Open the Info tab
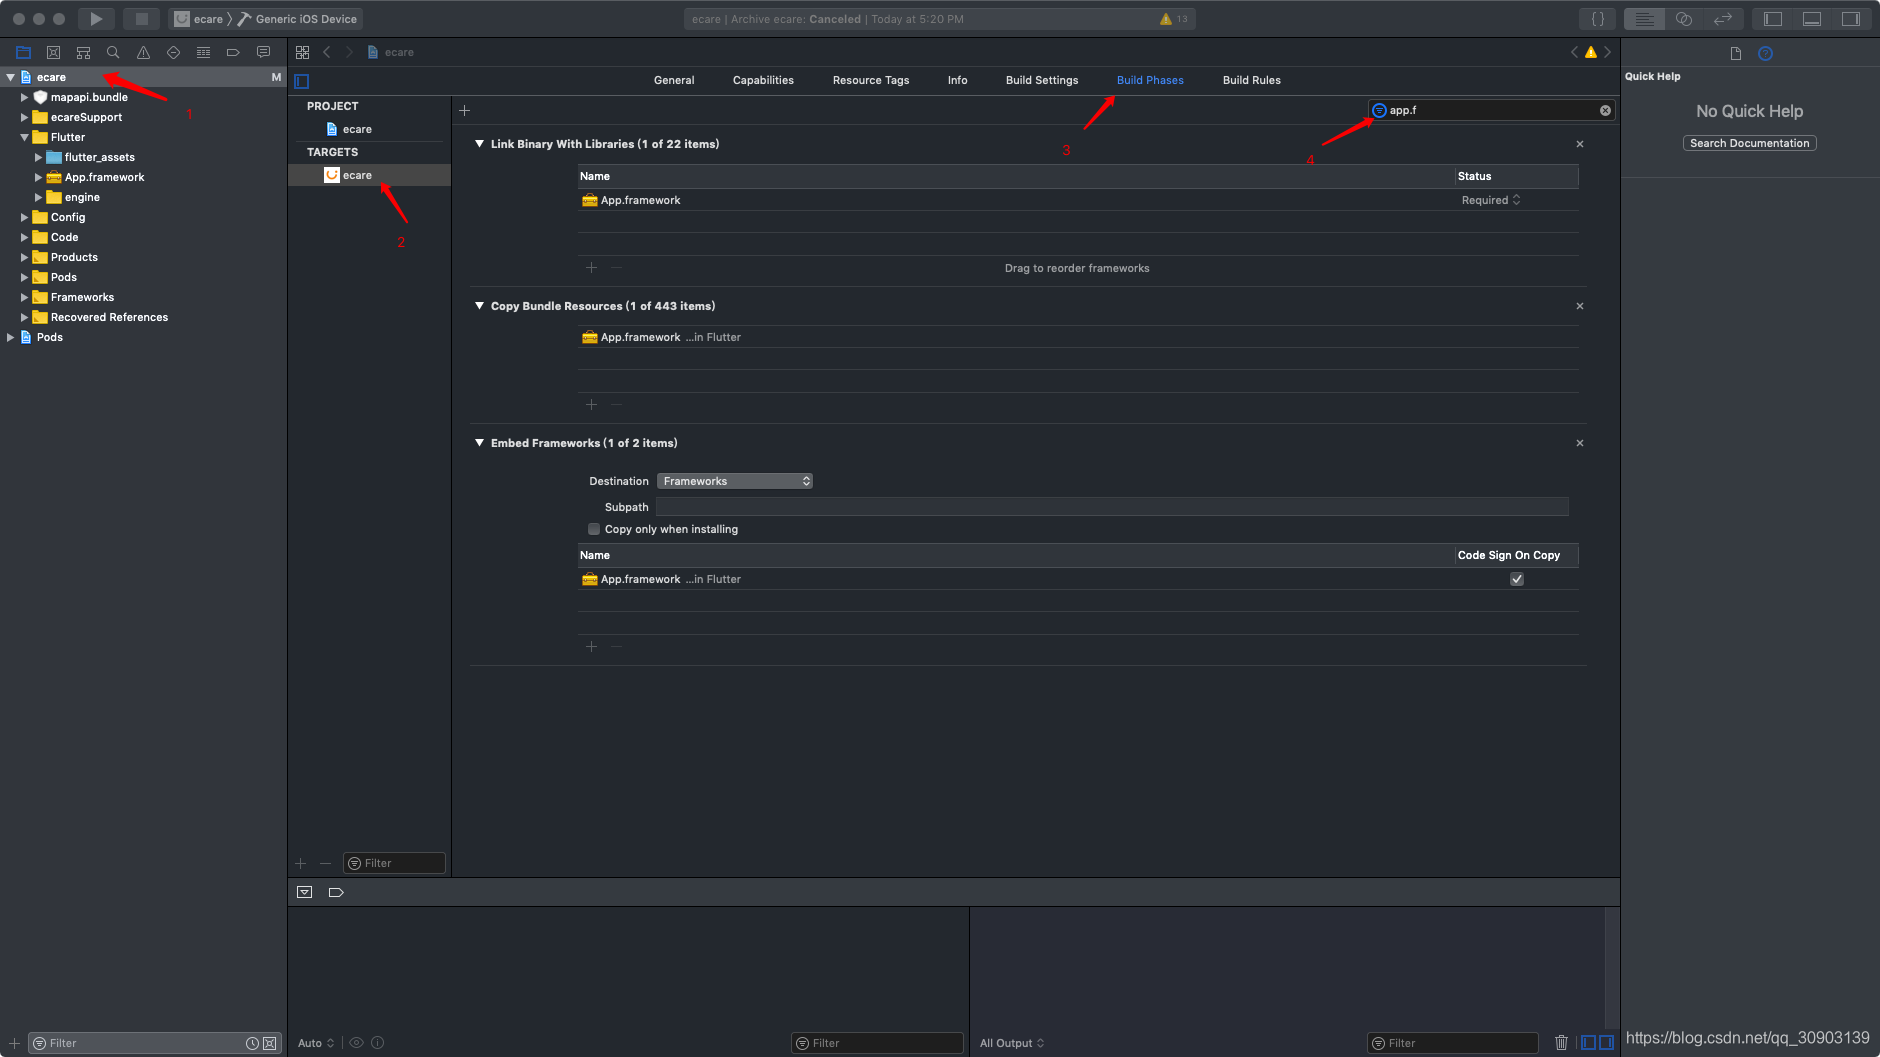Image resolution: width=1880 pixels, height=1057 pixels. [957, 80]
